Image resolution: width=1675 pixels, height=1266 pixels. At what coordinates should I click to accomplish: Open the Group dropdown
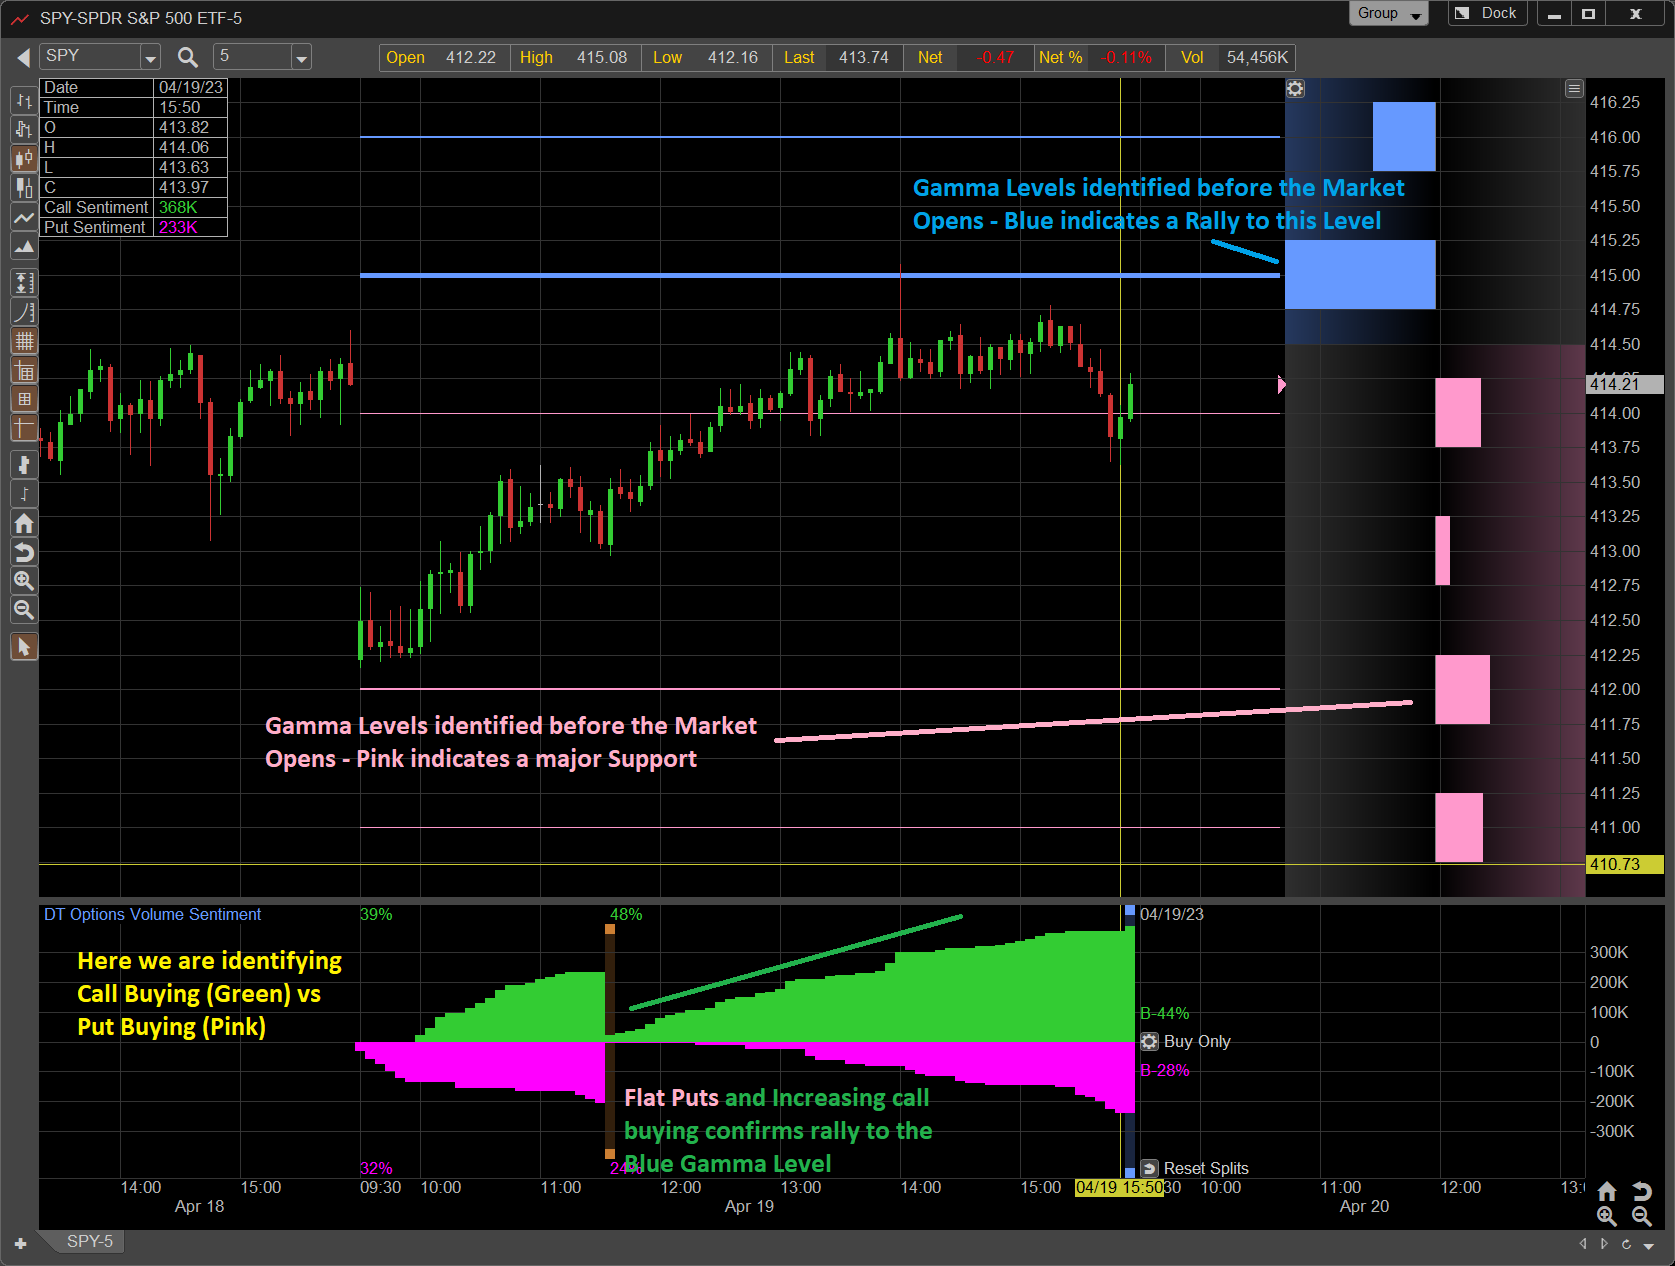(1389, 13)
